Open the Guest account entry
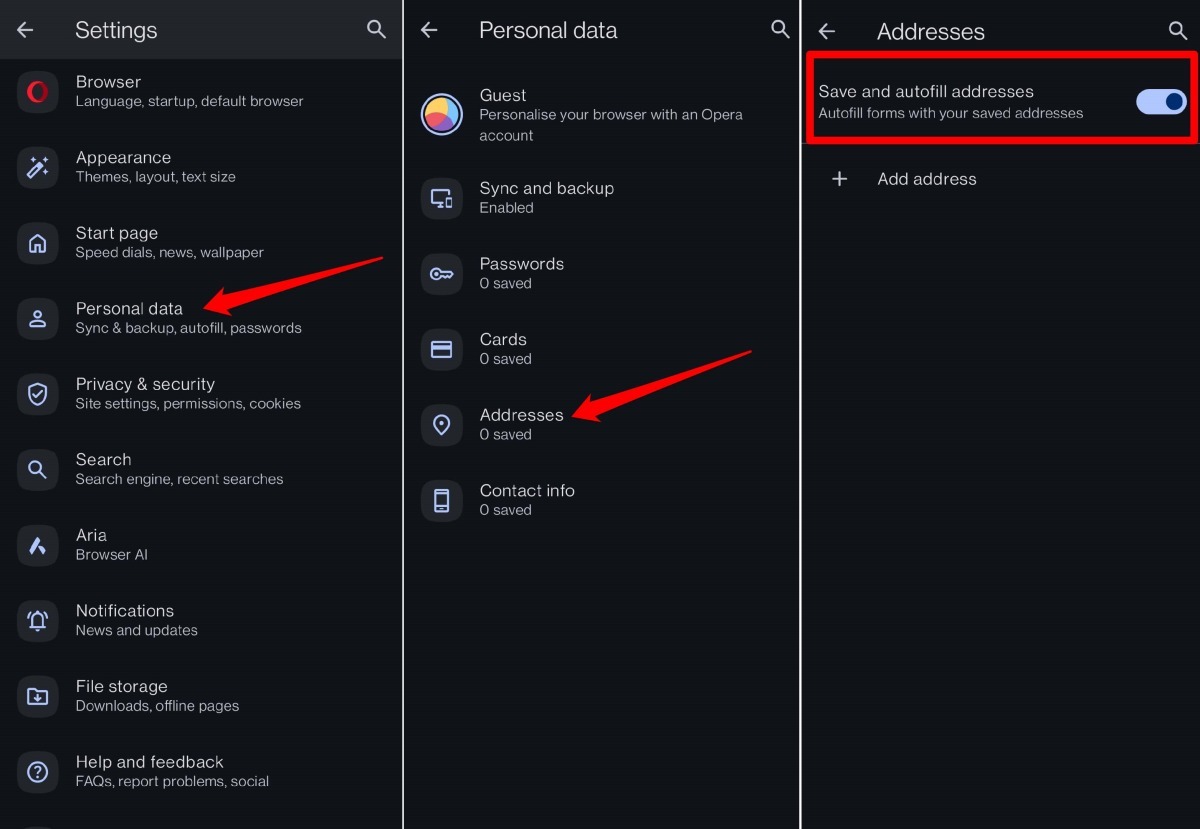Image resolution: width=1200 pixels, height=829 pixels. click(602, 114)
